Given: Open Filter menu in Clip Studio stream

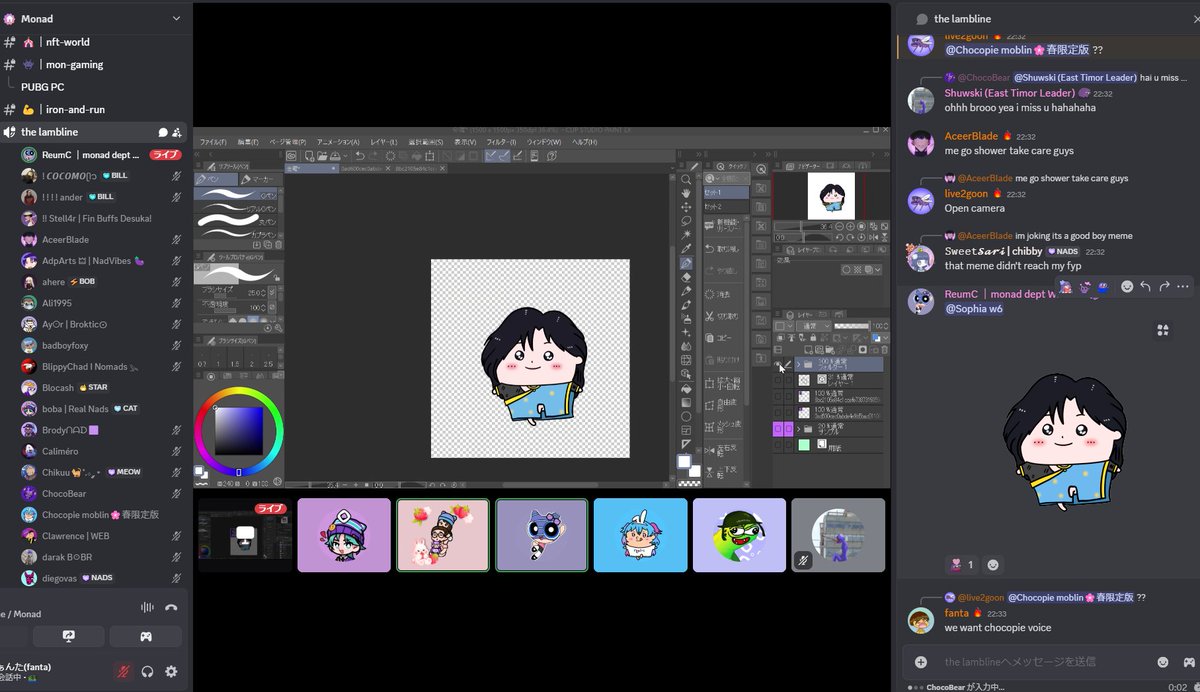Looking at the screenshot, I should [500, 142].
